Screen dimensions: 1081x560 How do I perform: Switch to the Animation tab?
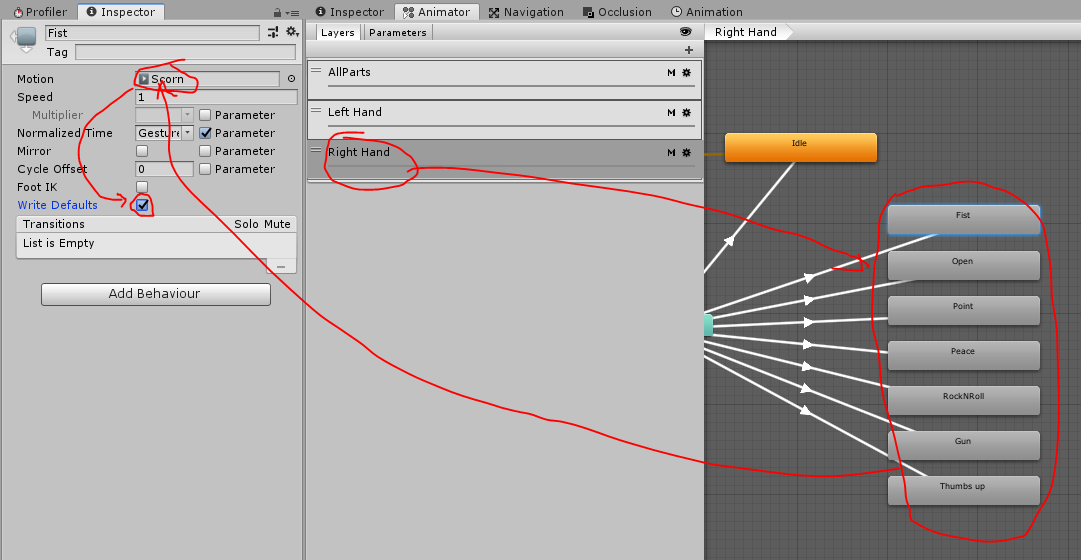(x=707, y=12)
